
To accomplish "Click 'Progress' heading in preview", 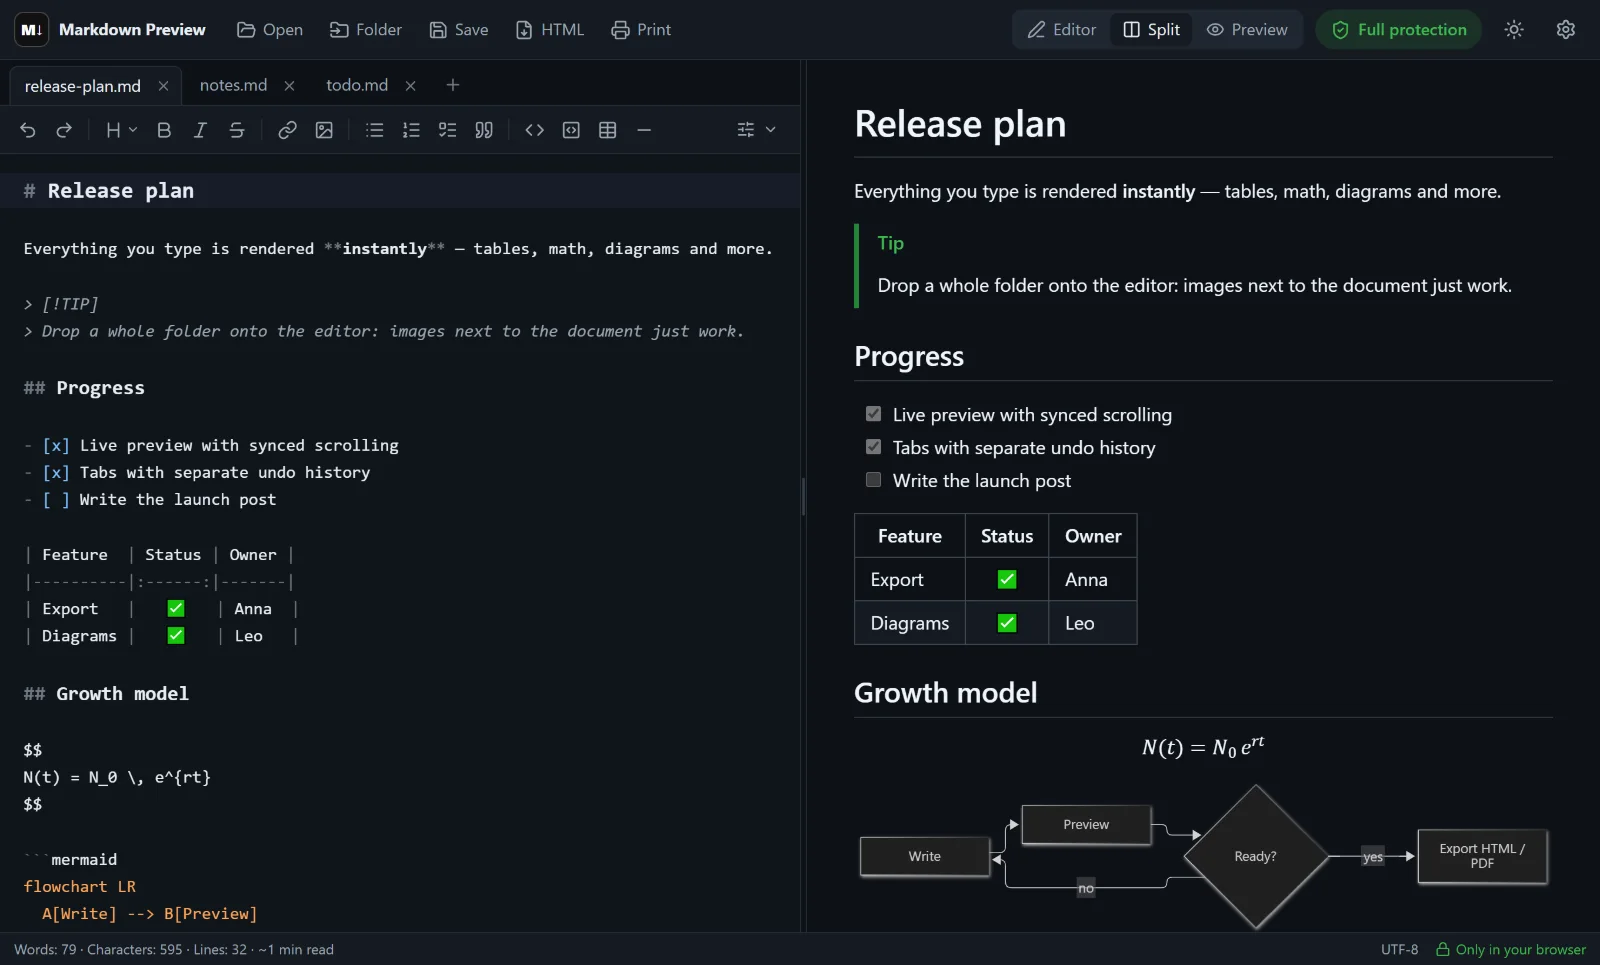I will pyautogui.click(x=909, y=356).
